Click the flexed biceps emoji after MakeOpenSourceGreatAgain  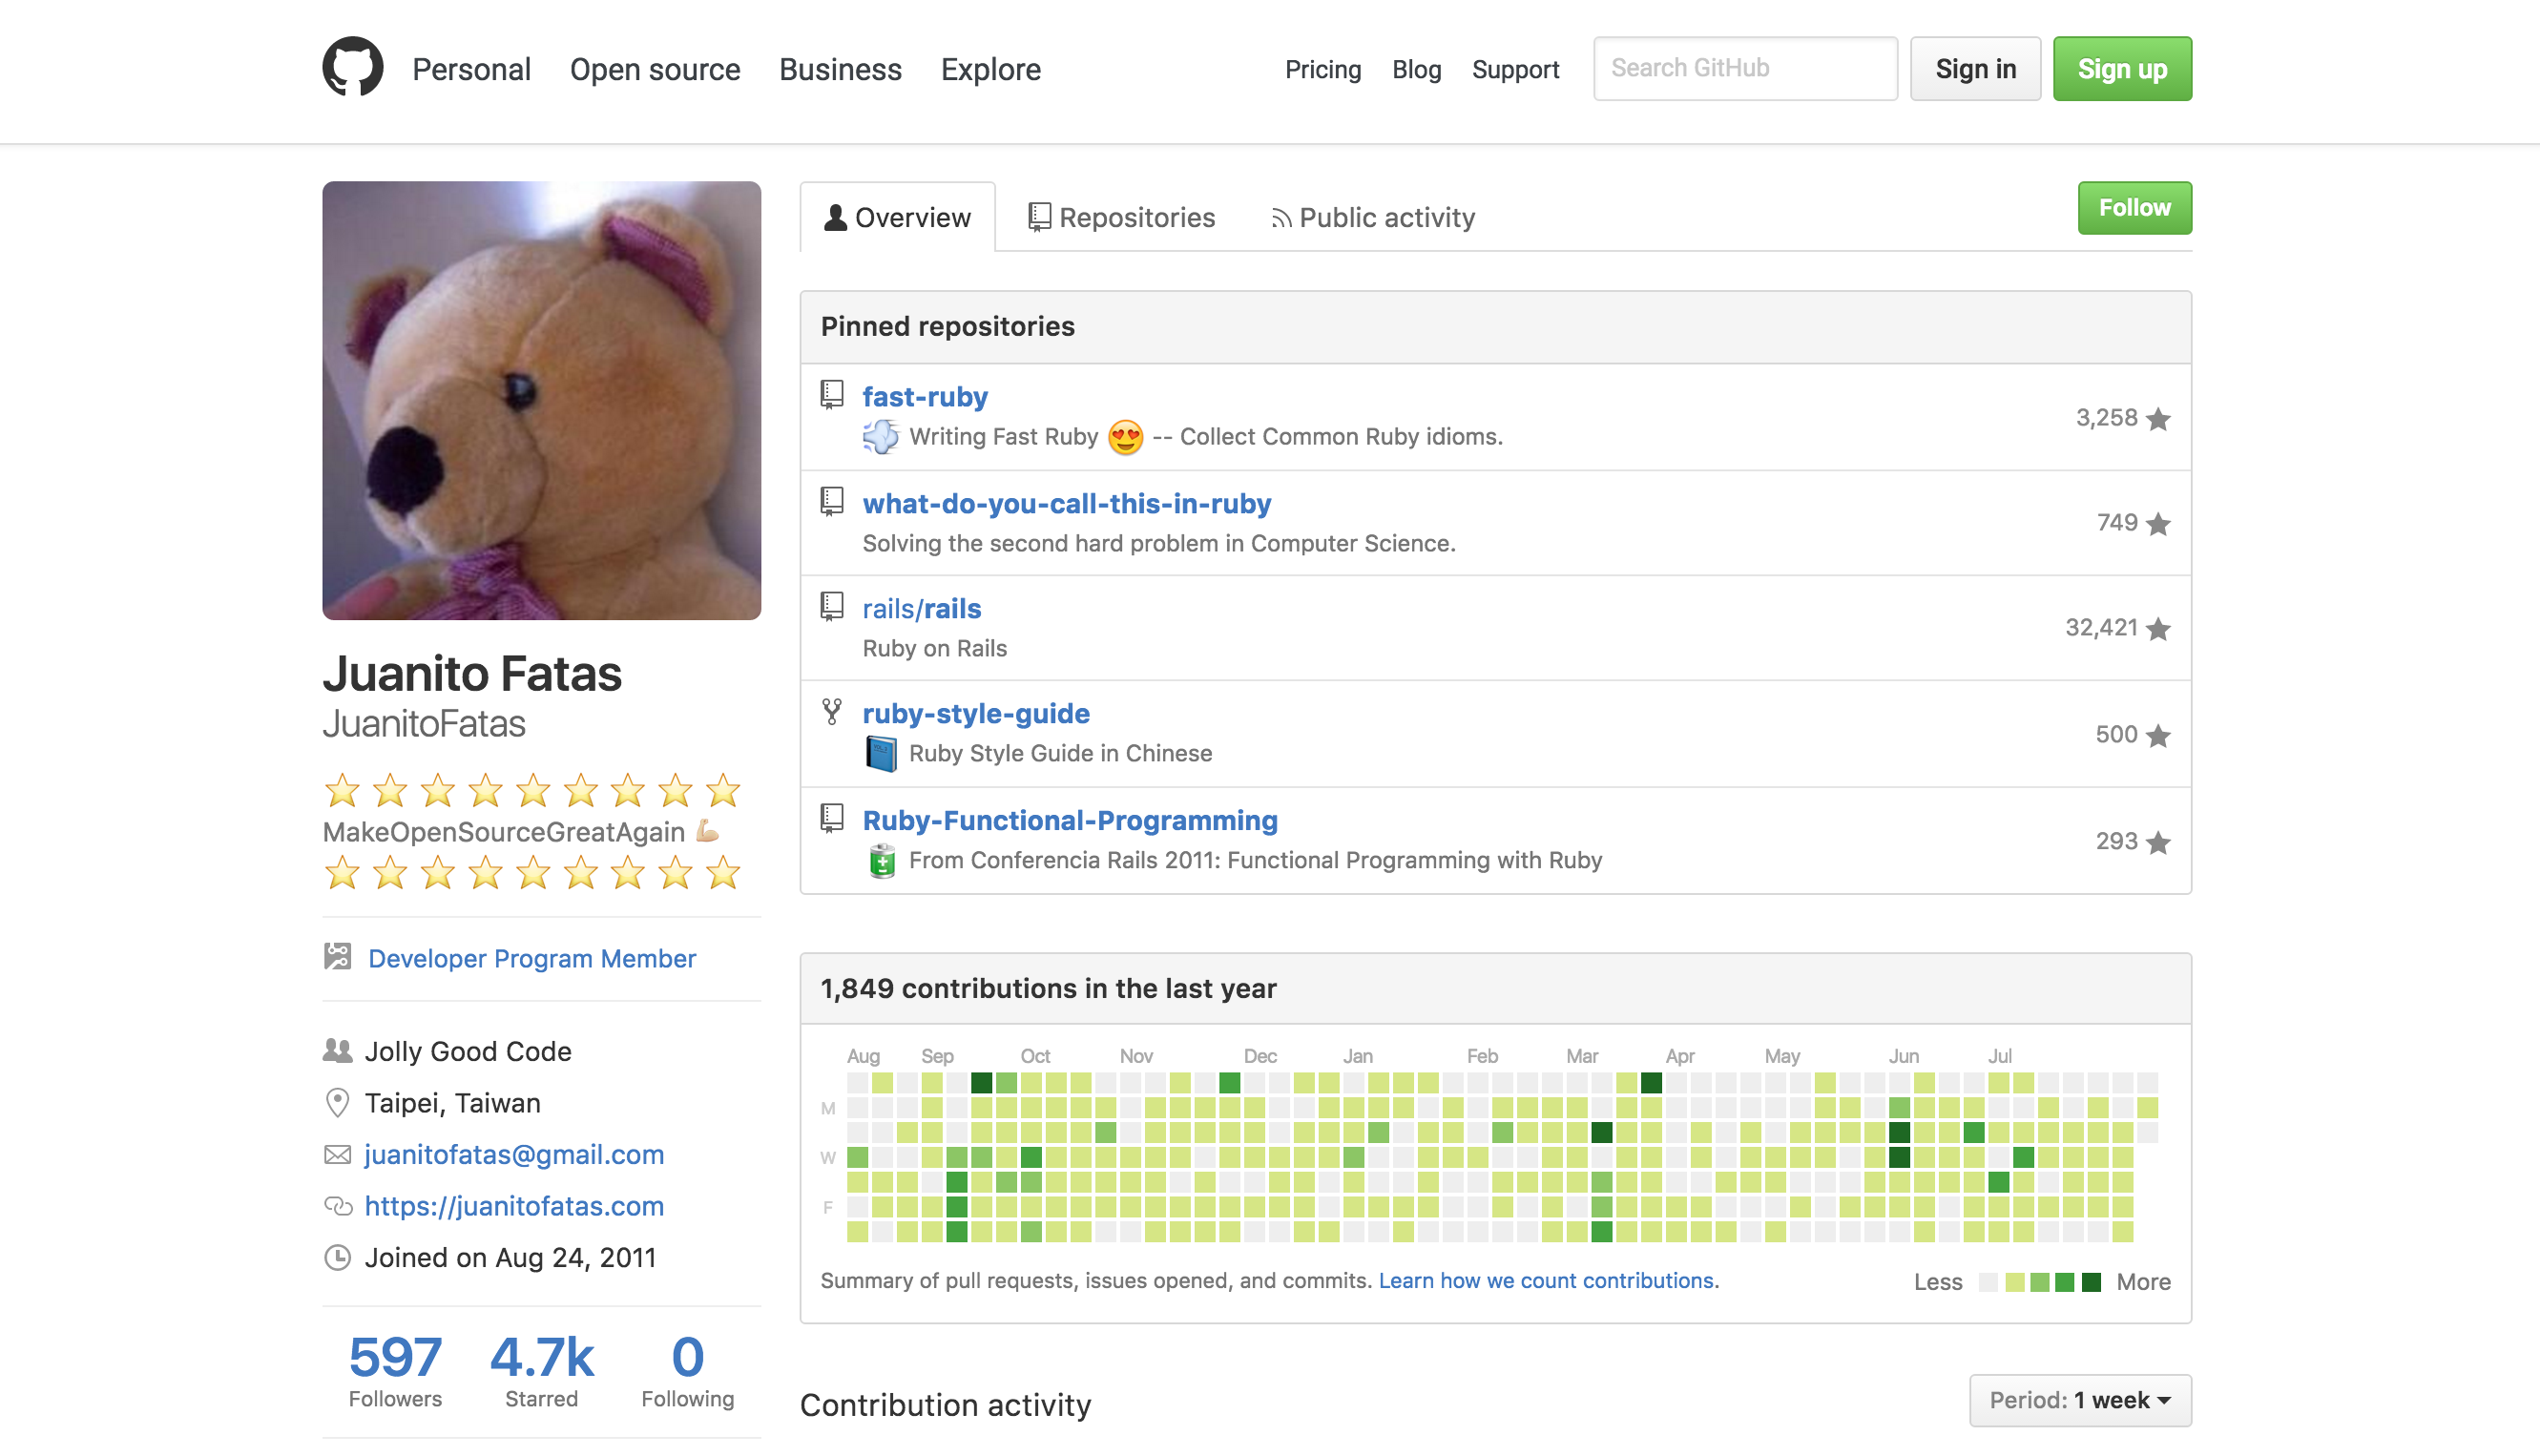tap(707, 831)
